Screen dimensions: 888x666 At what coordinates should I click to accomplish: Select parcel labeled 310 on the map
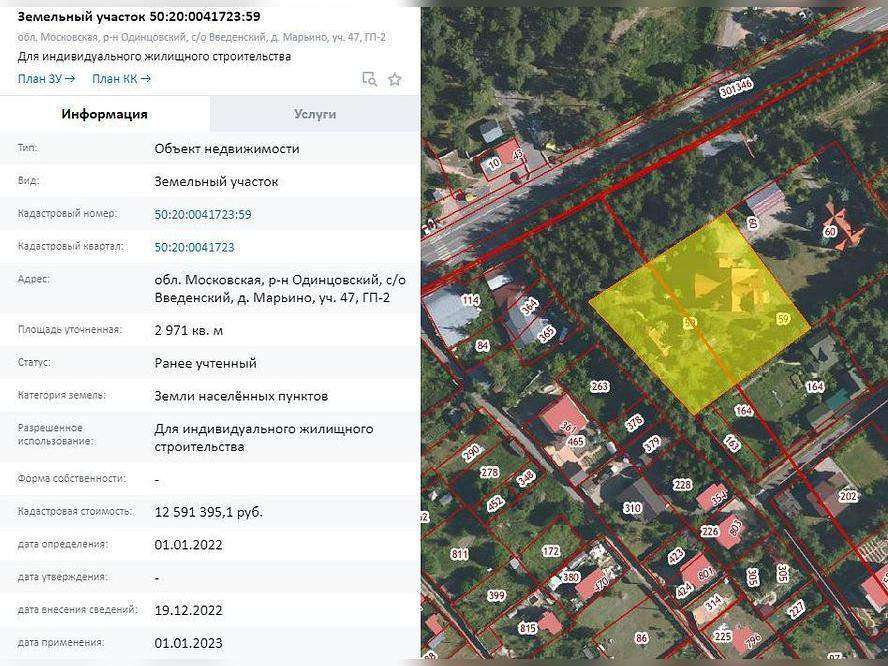point(632,508)
